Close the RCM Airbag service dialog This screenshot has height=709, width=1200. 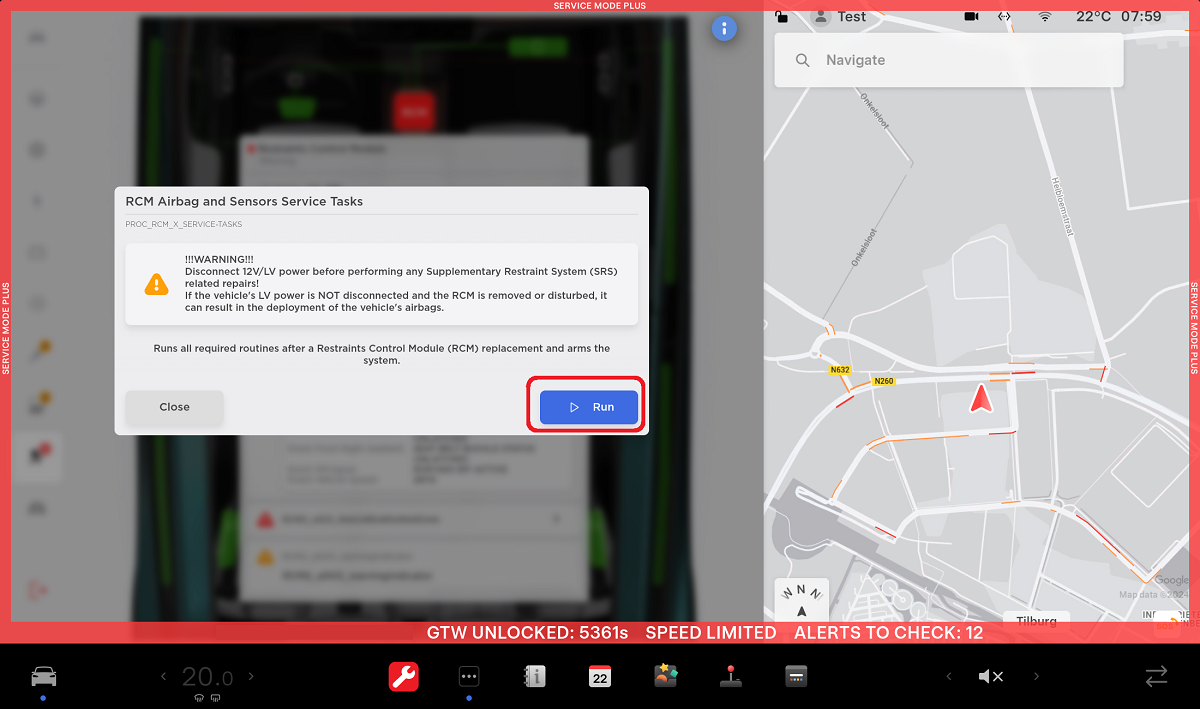pos(174,407)
